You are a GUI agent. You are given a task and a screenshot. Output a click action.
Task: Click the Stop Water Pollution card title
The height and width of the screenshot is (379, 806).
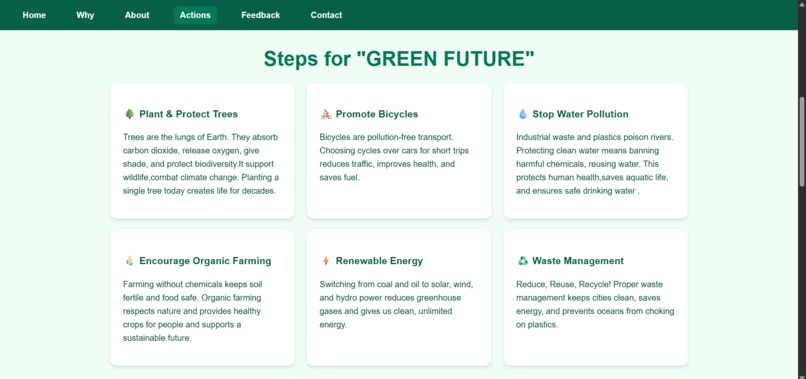click(x=580, y=114)
